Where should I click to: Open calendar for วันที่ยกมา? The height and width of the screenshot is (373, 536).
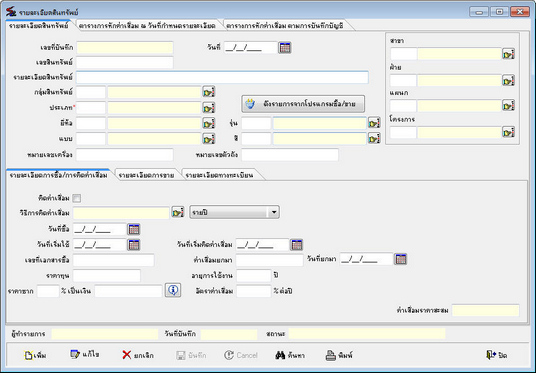click(x=401, y=259)
